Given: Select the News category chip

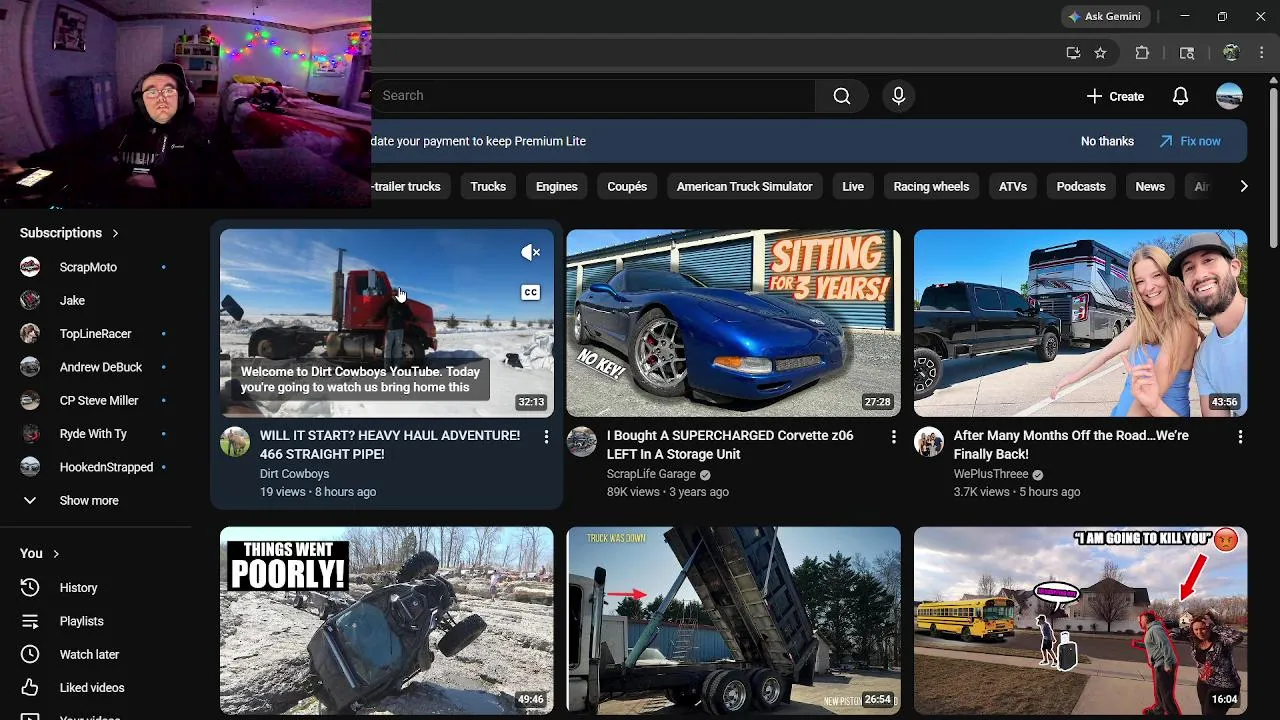Looking at the screenshot, I should coord(1150,186).
